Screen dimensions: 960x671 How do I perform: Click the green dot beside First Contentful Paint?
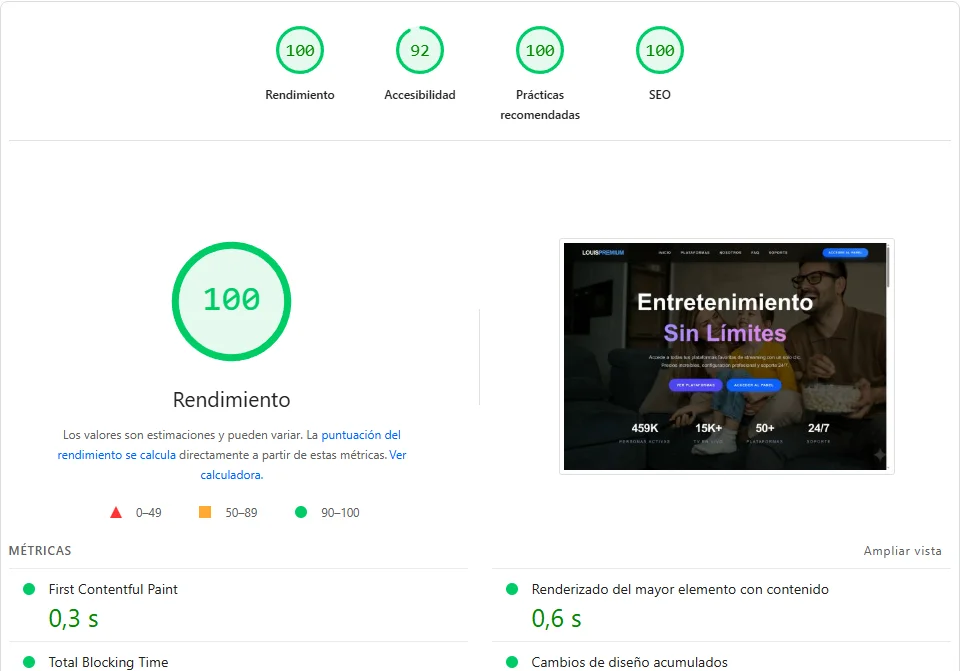pos(29,589)
